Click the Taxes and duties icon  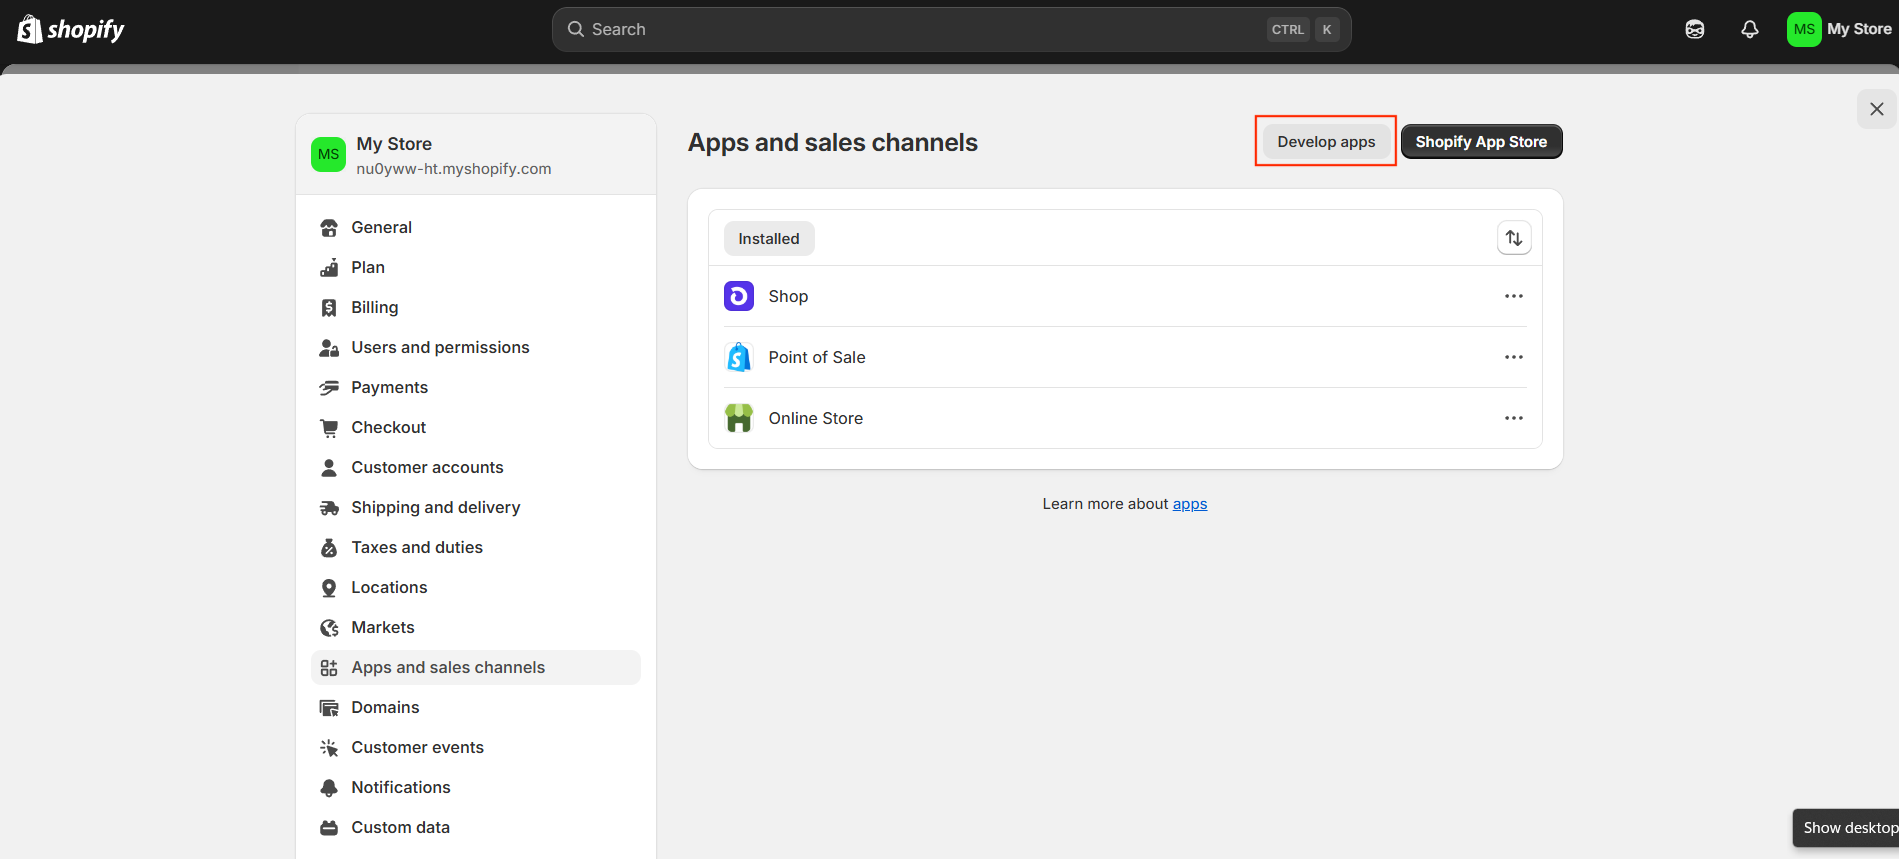coord(329,548)
